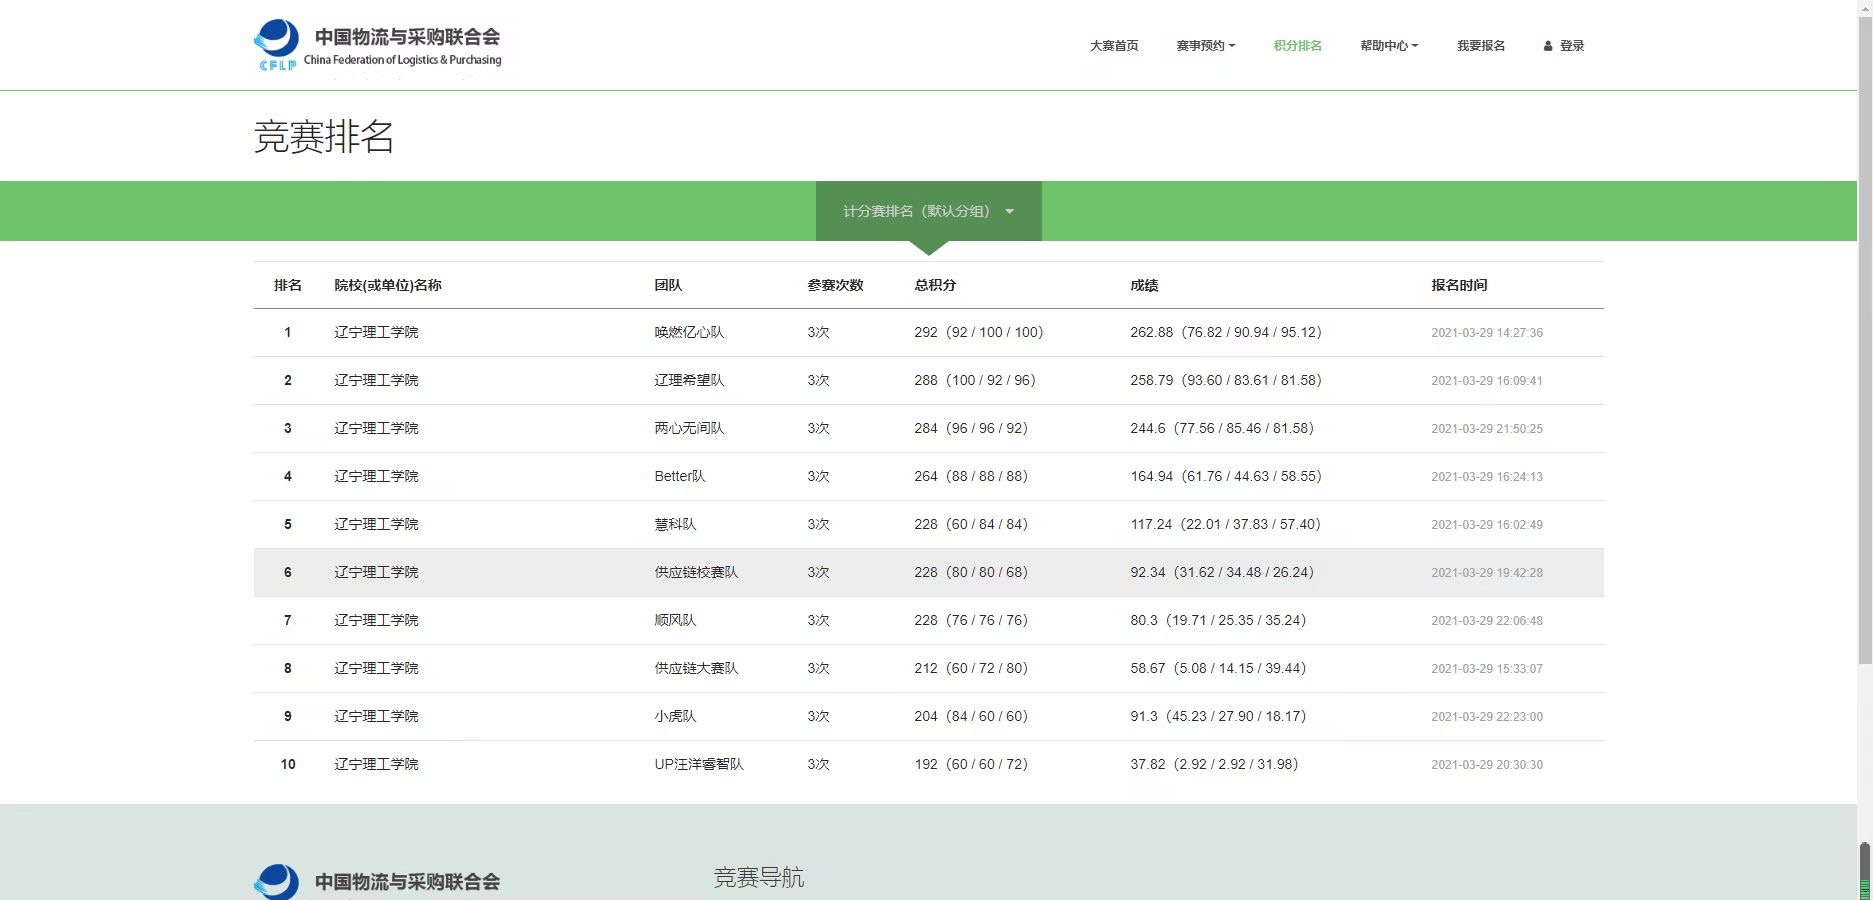
Task: Click signup time 2021-03-29 16:09:41
Action: tap(1487, 381)
